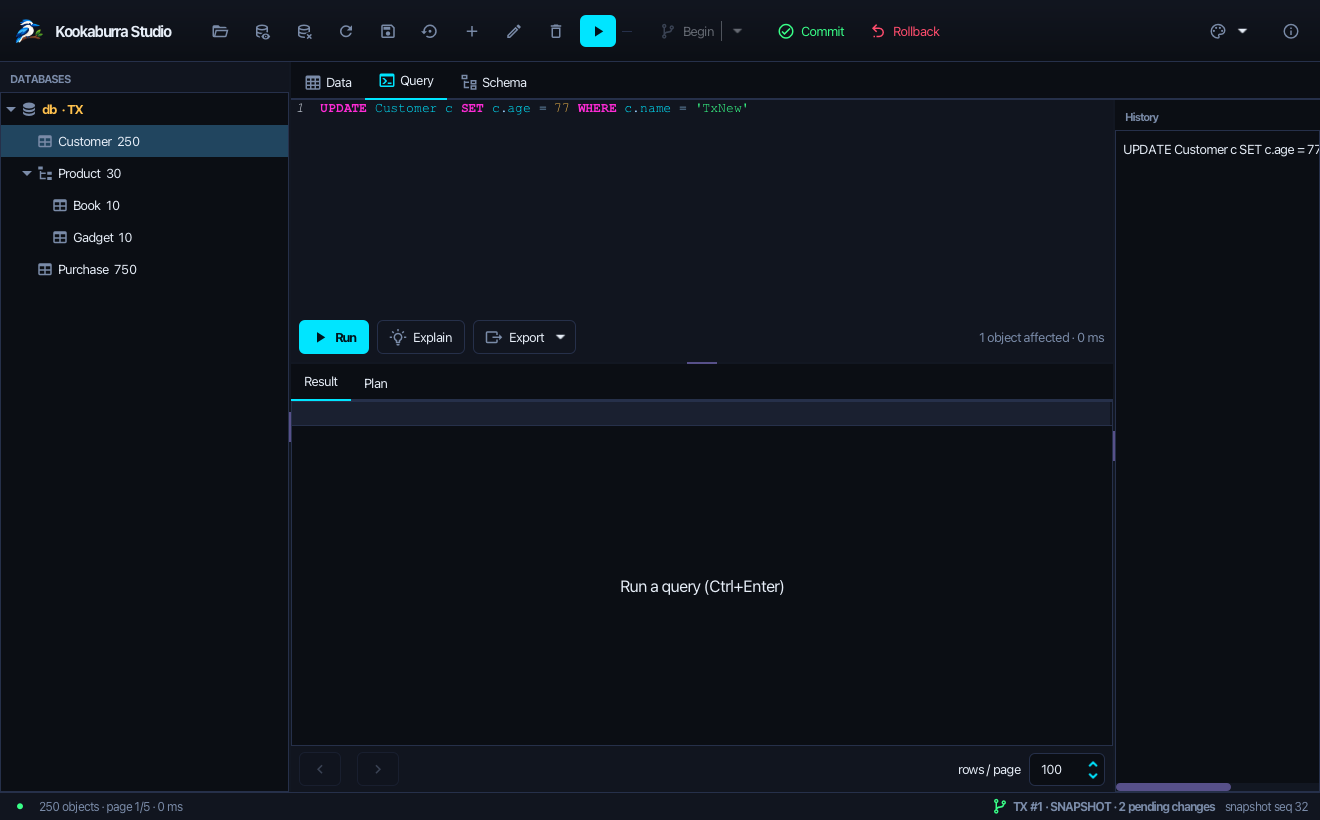Image resolution: width=1320 pixels, height=820 pixels.
Task: Save with the floppy disk icon
Action: (388, 31)
